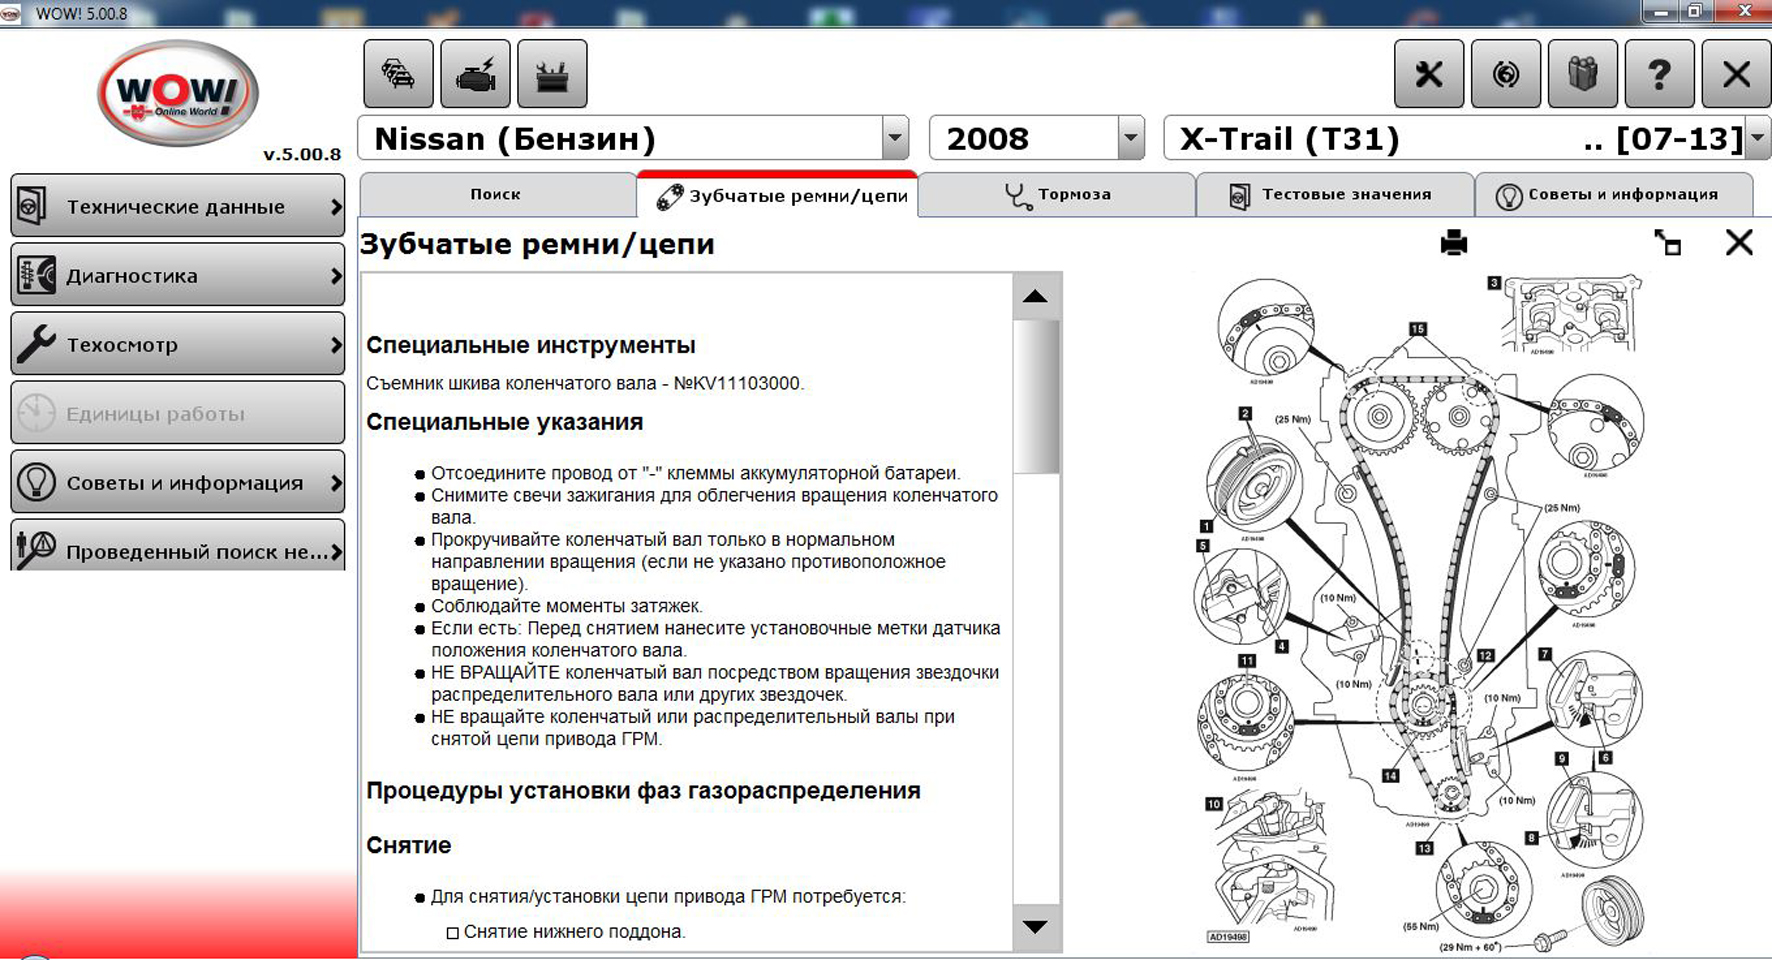Open the Техосмотр sidebar section
The height and width of the screenshot is (960, 1772).
(x=178, y=345)
